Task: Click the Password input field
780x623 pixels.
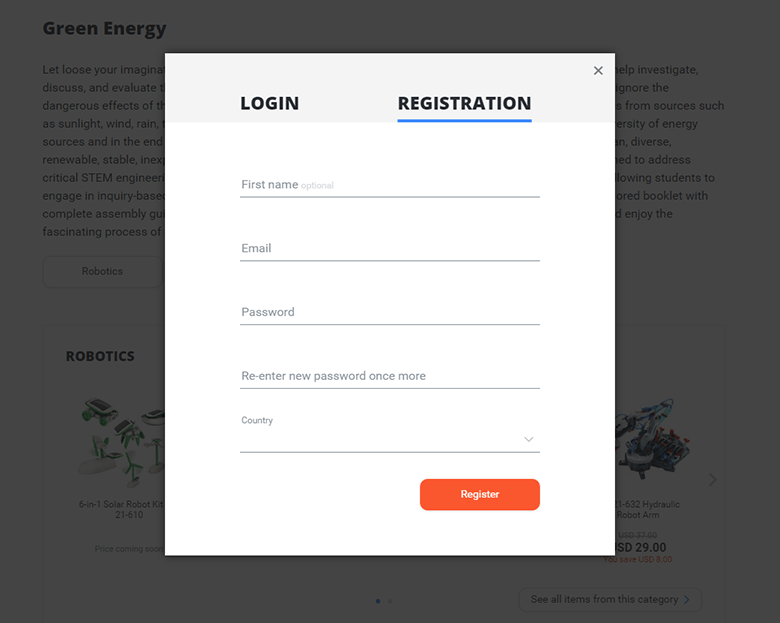Action: [x=390, y=312]
